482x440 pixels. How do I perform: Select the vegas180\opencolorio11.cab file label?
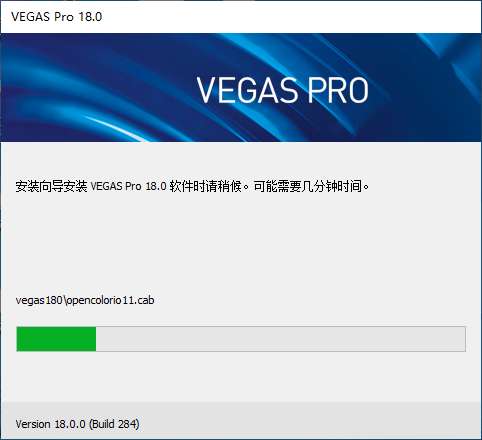point(85,300)
